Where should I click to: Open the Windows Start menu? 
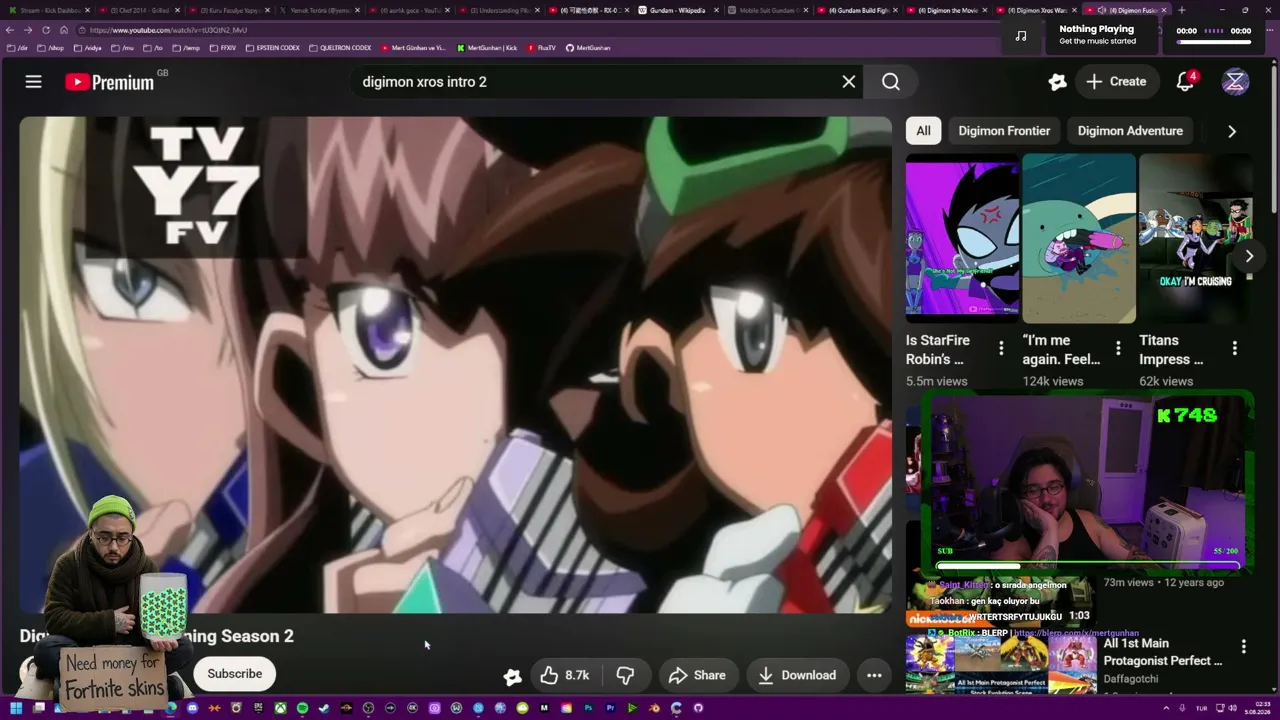click(16, 708)
